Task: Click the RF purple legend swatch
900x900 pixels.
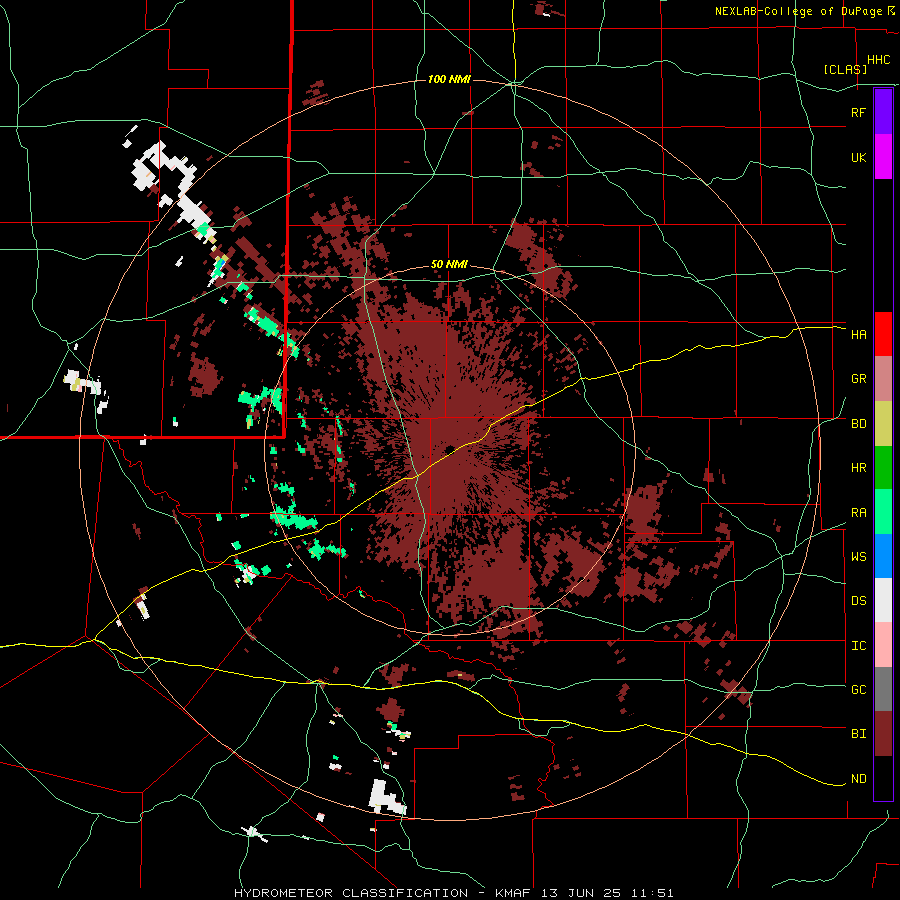Action: click(x=883, y=112)
